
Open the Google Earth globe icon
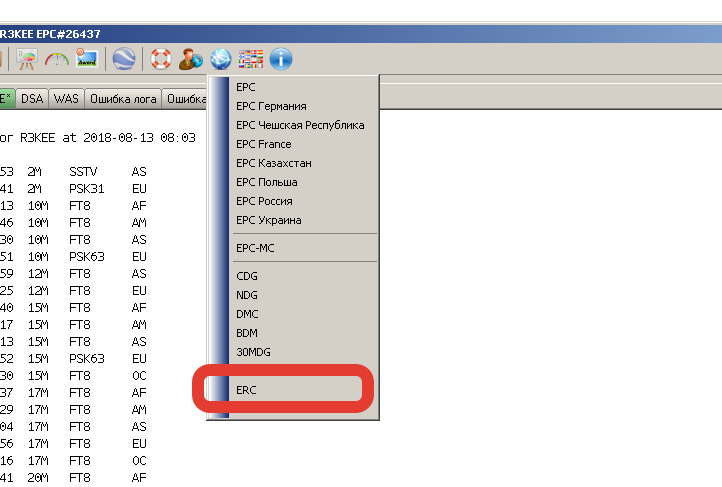tap(124, 59)
